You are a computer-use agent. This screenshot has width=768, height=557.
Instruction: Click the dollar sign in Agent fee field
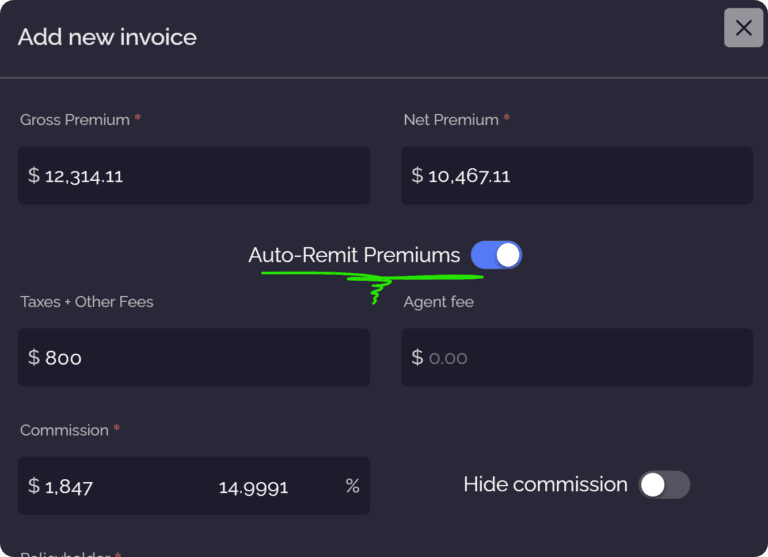pos(417,358)
